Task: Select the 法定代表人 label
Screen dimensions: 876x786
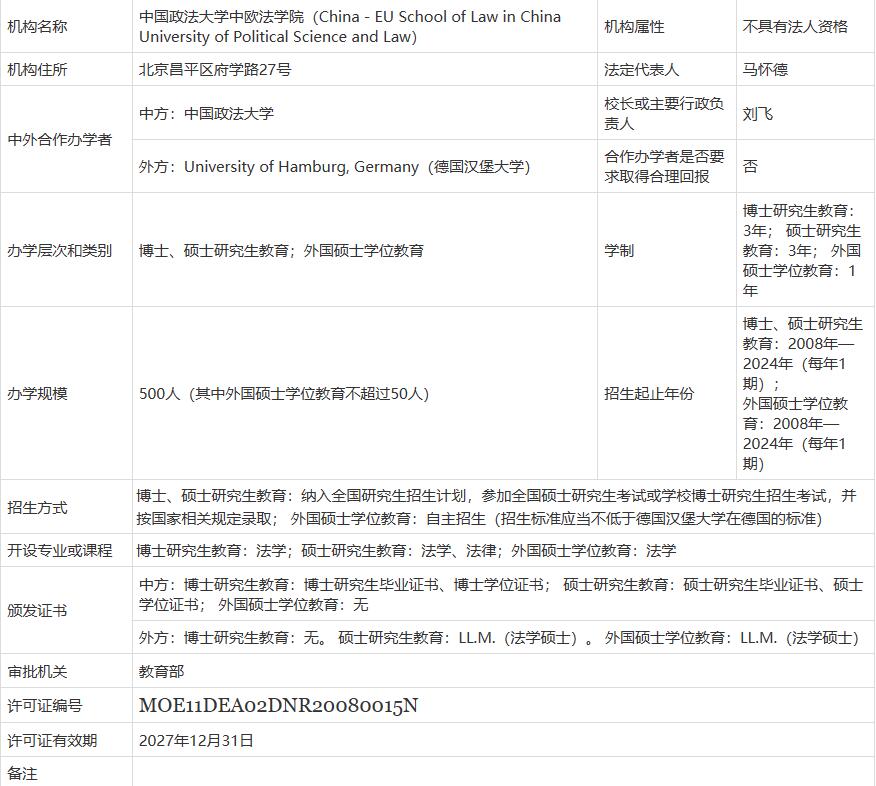Action: tap(641, 69)
